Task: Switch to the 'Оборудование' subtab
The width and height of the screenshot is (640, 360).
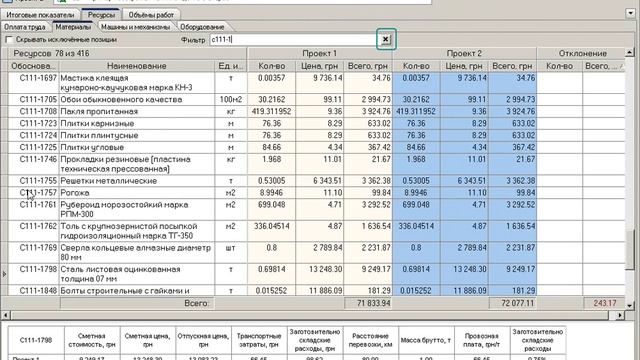Action: click(202, 27)
